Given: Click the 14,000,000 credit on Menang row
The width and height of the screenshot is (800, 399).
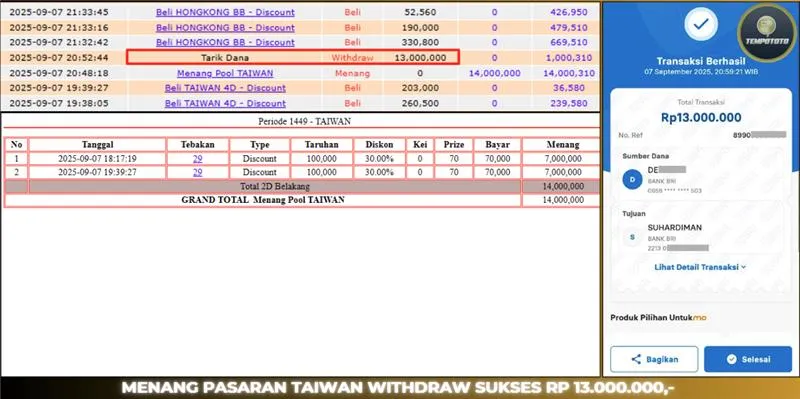Looking at the screenshot, I should (494, 73).
